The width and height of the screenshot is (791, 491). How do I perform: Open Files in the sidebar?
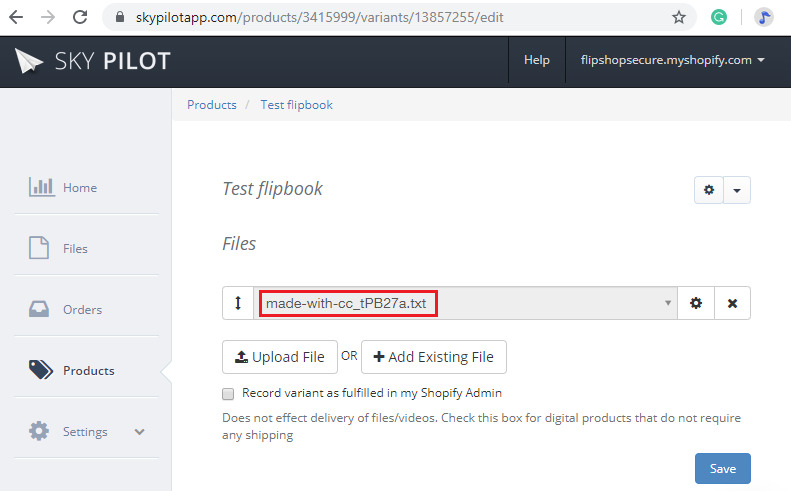75,249
